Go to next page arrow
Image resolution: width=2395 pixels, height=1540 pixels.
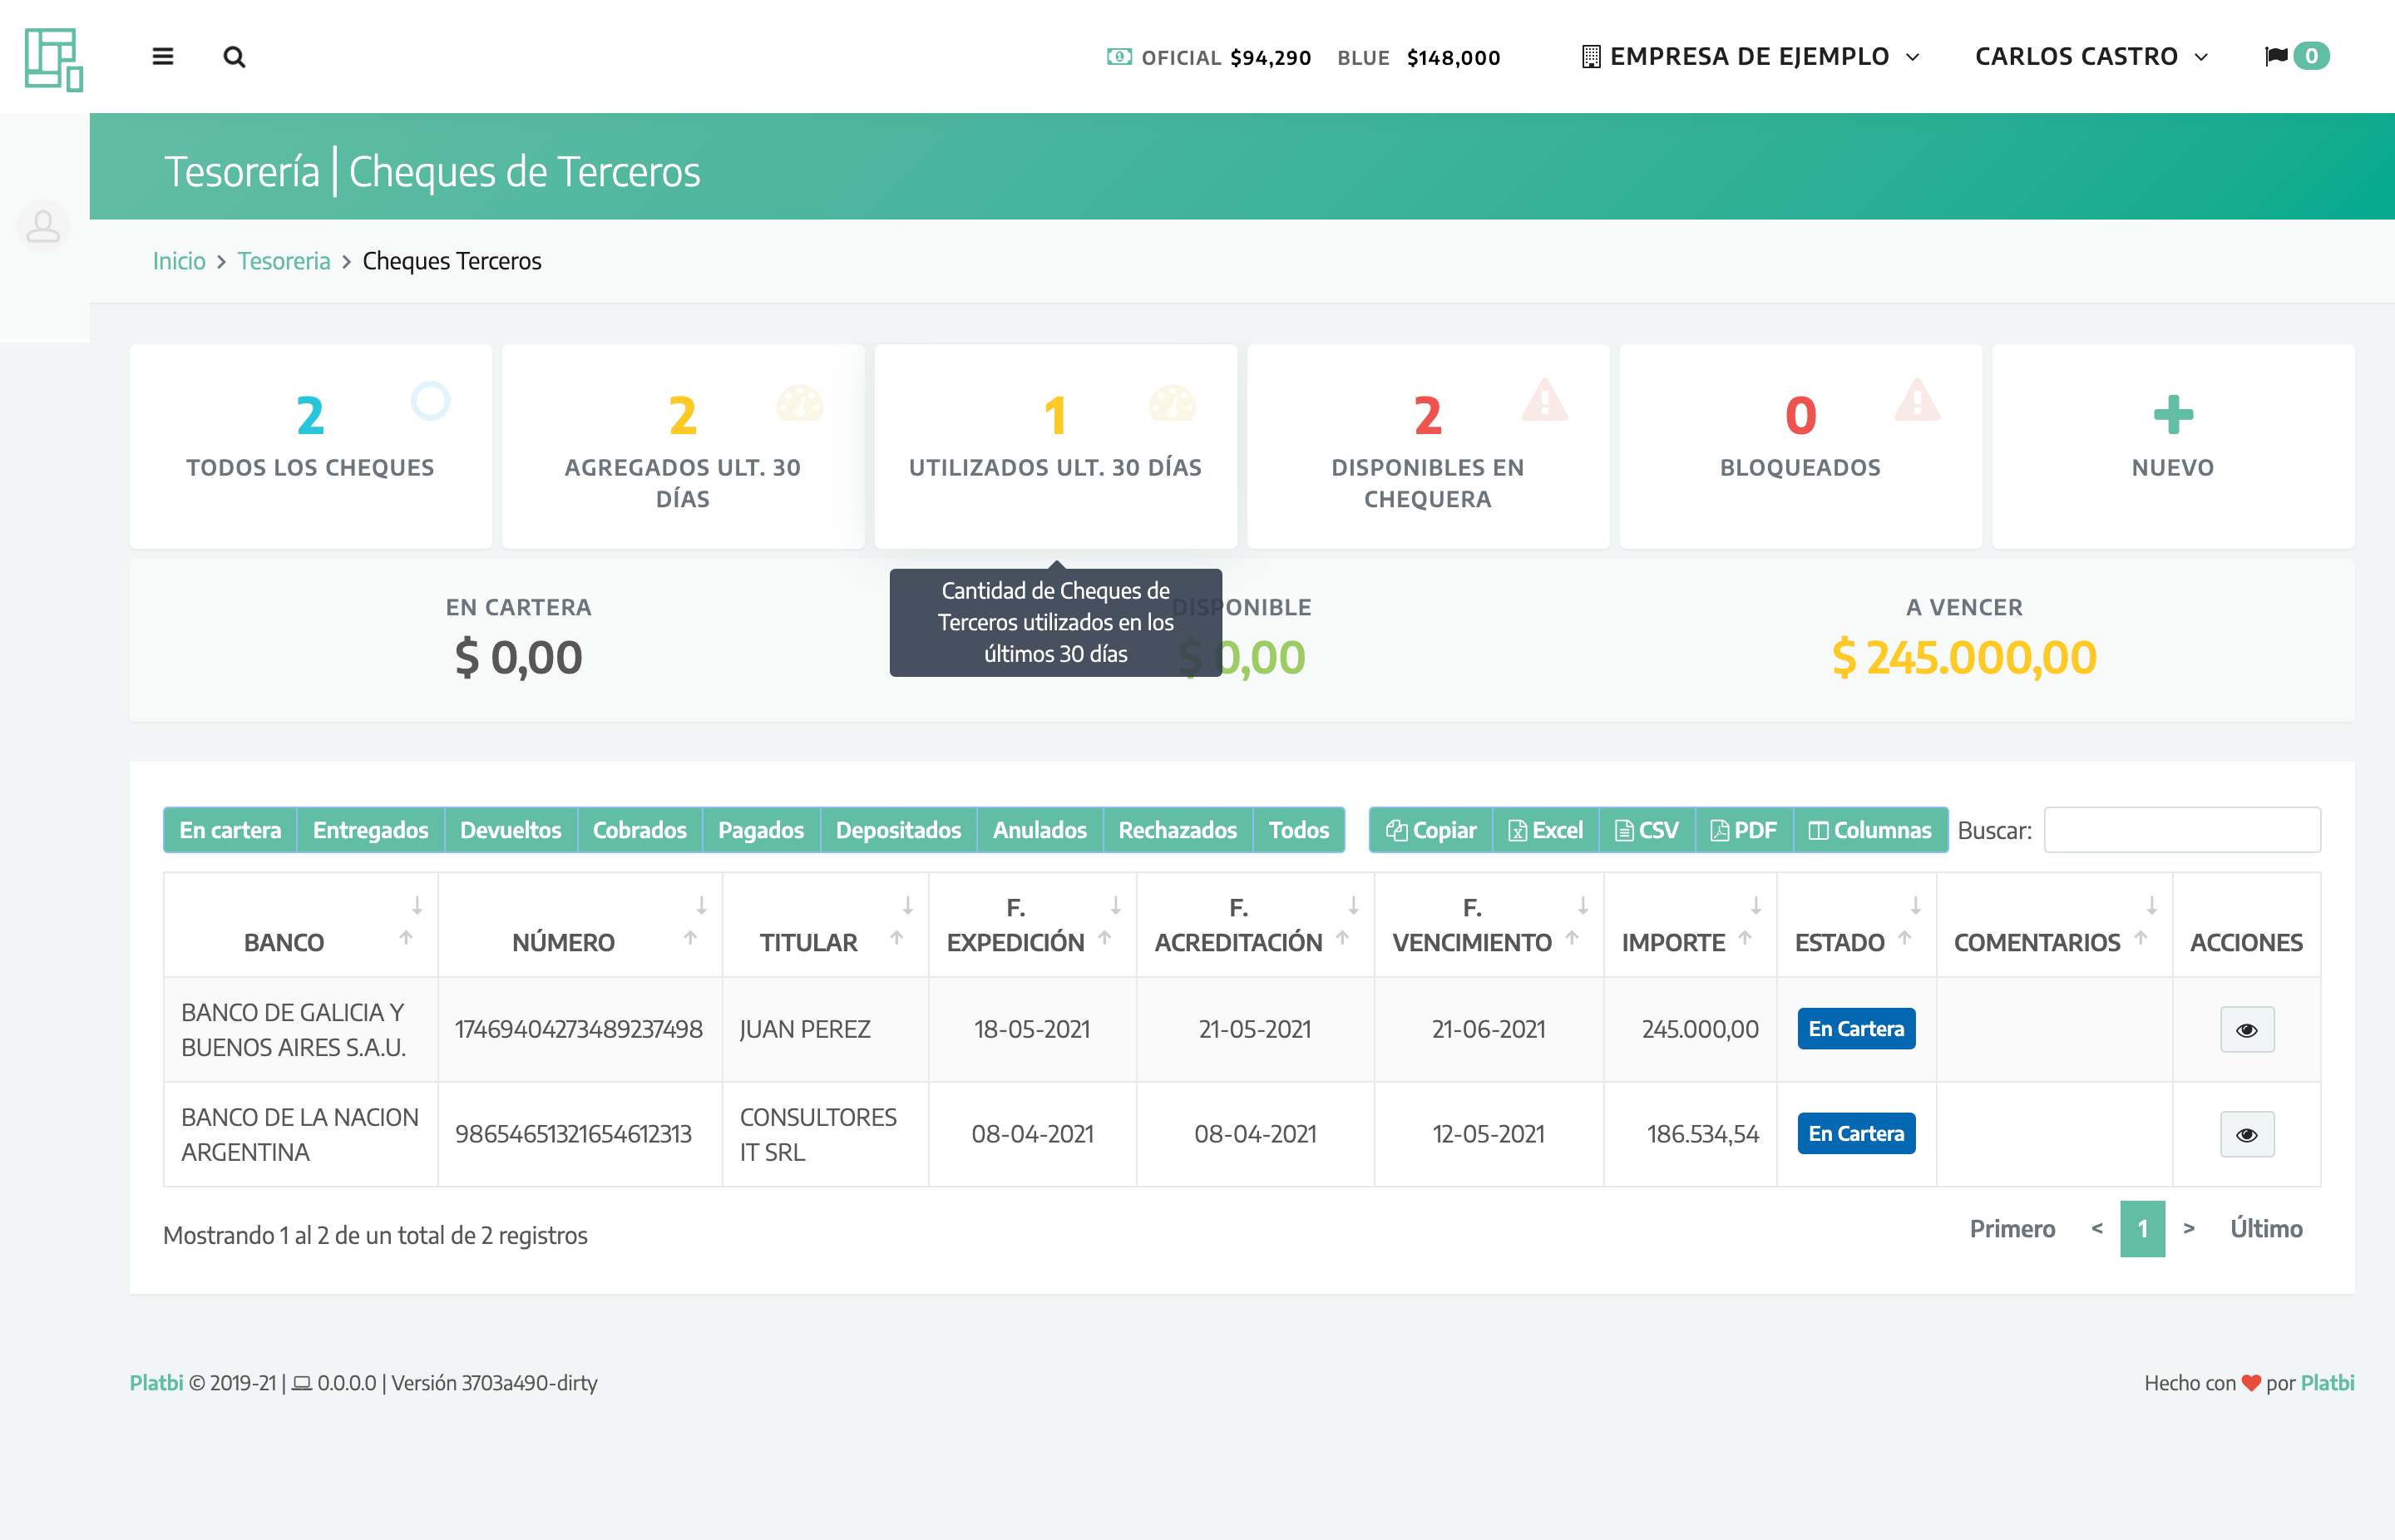tap(2189, 1229)
